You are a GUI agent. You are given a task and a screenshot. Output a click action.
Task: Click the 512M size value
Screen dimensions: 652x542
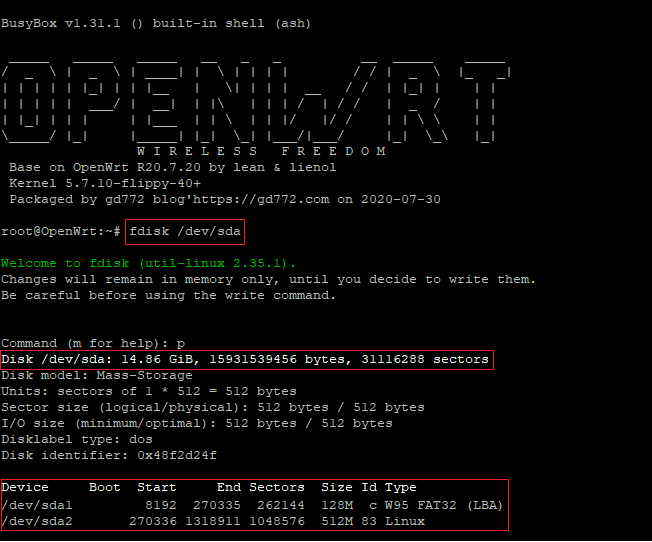pyautogui.click(x=337, y=521)
